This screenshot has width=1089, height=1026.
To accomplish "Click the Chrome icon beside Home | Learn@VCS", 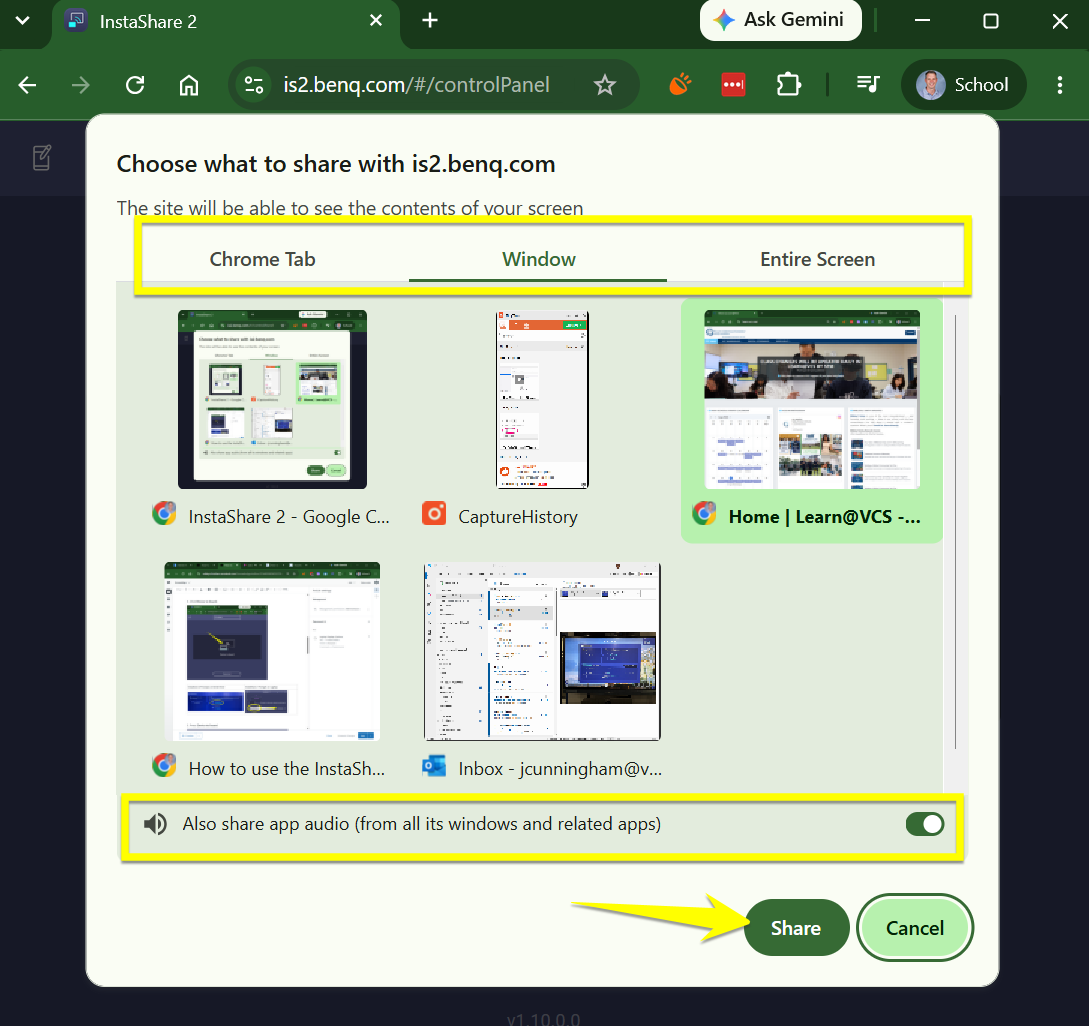I will point(704,513).
